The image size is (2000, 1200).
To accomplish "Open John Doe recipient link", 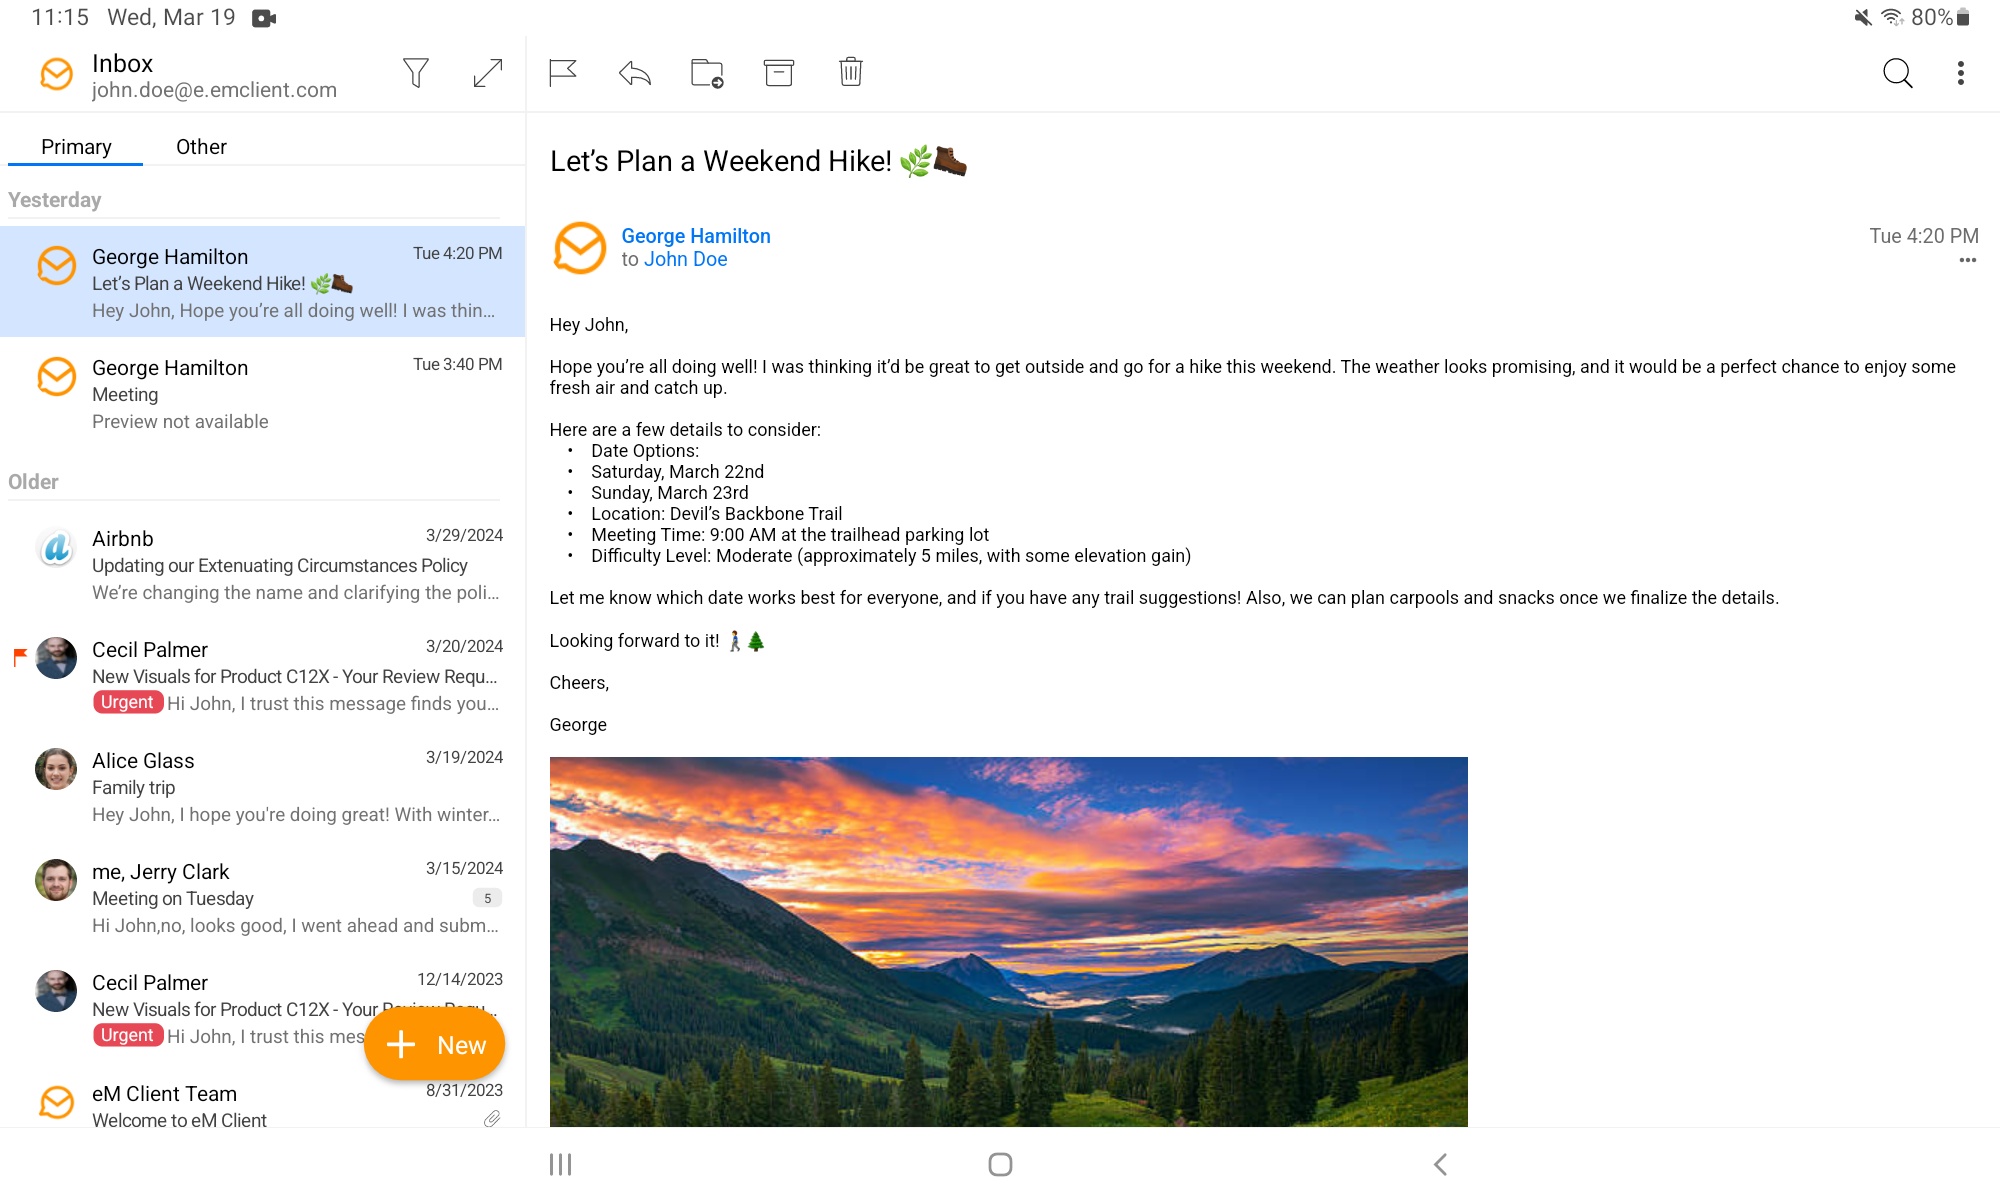I will [686, 259].
